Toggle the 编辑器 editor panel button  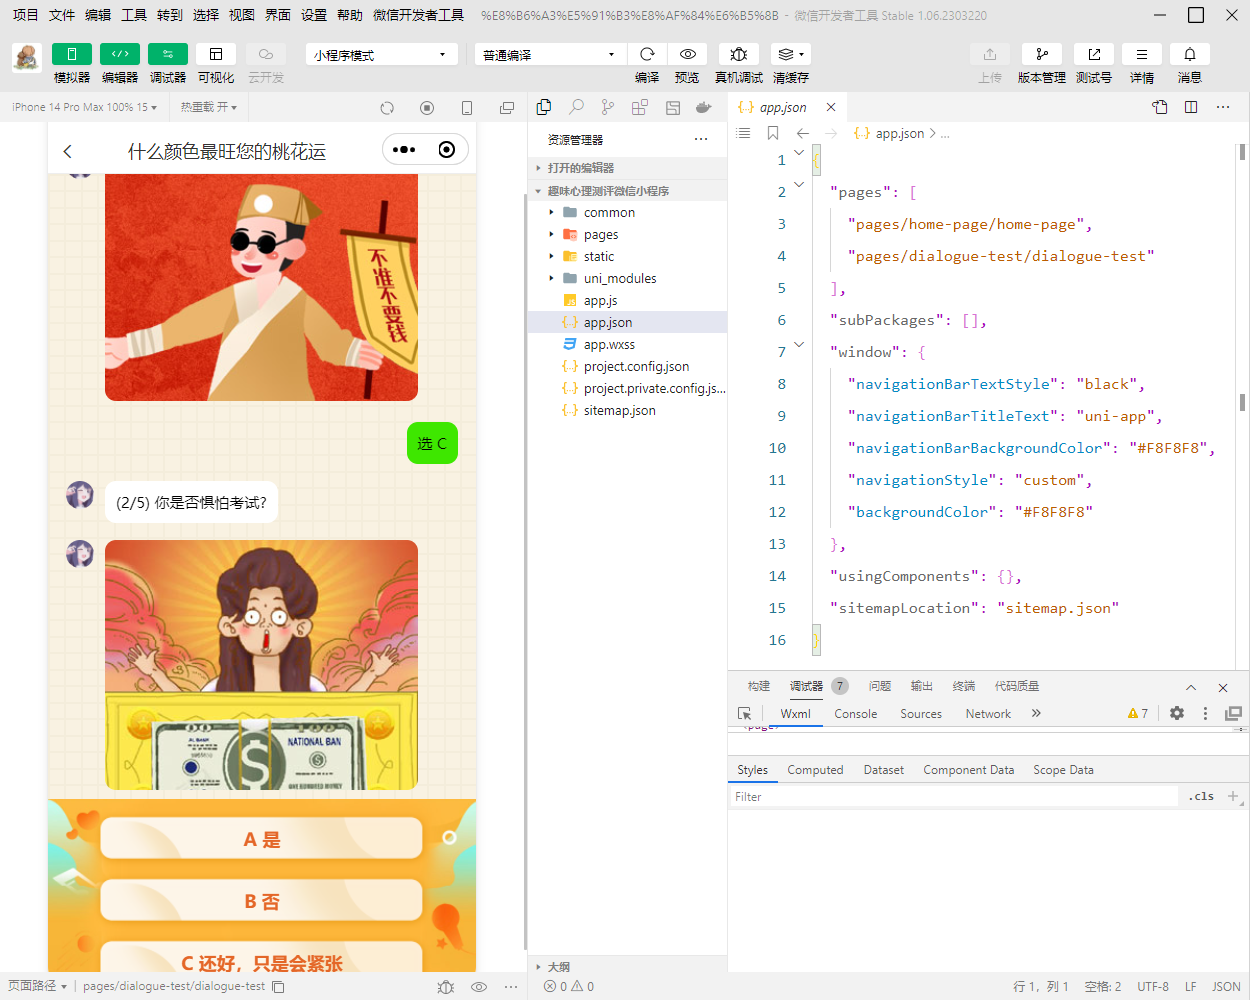(x=119, y=54)
